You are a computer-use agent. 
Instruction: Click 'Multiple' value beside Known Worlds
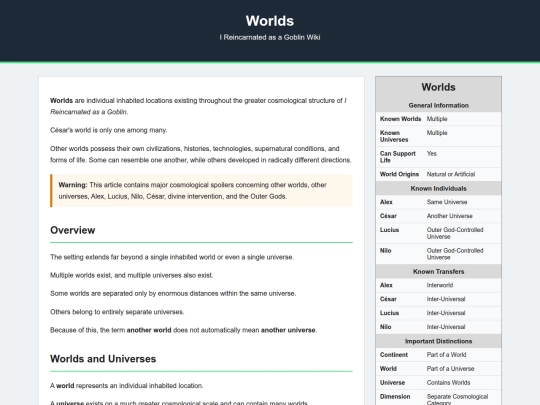(x=437, y=119)
